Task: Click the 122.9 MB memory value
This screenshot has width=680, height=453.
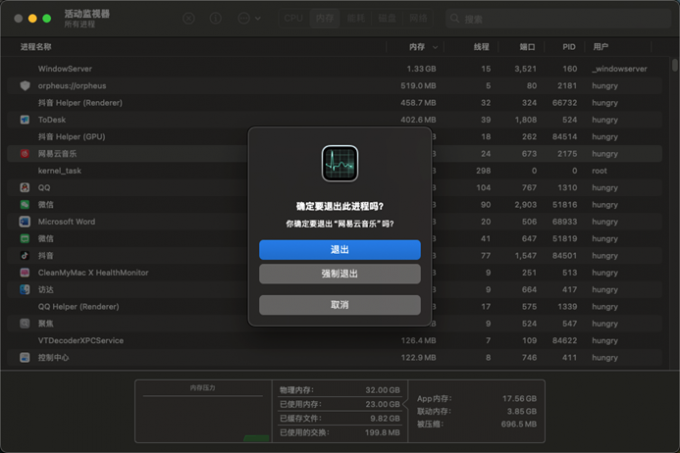Action: coord(418,358)
